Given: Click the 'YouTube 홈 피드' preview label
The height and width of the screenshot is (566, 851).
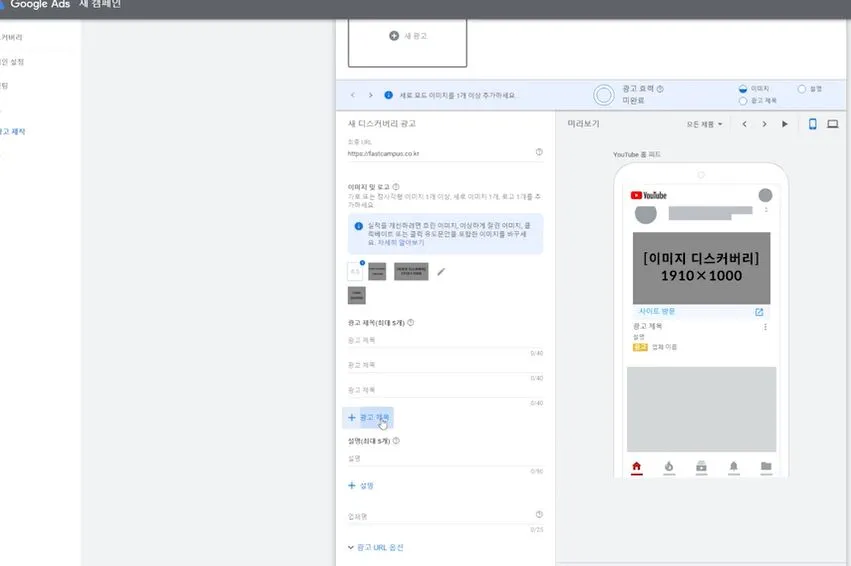Looking at the screenshot, I should [x=637, y=155].
